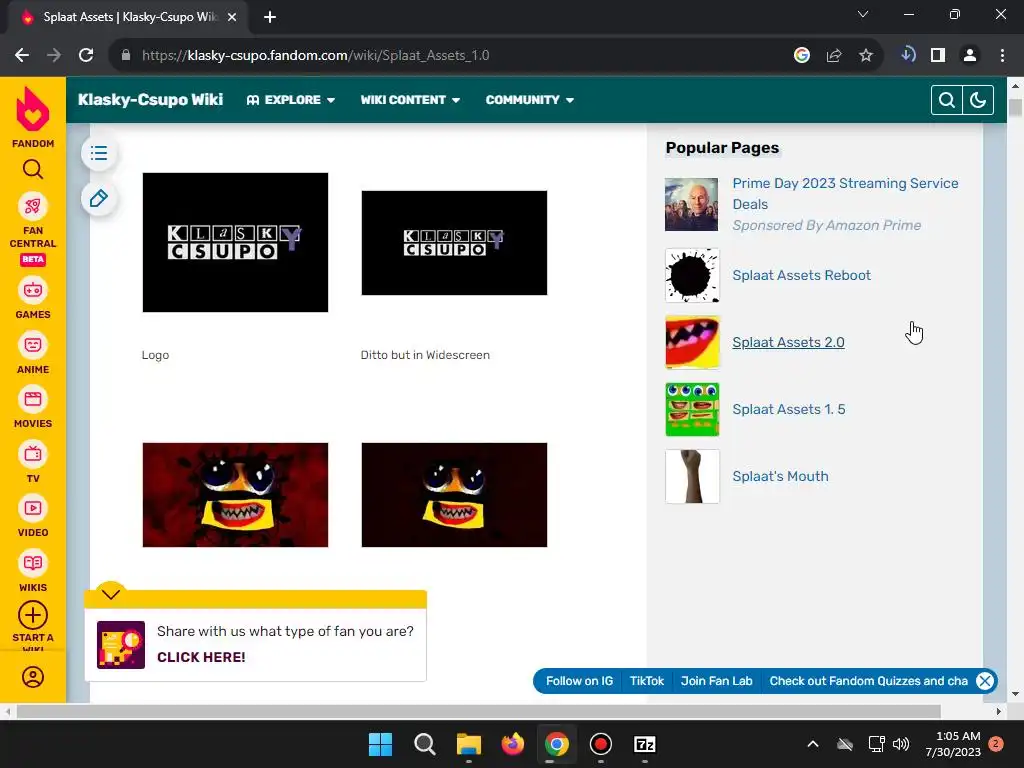This screenshot has height=768, width=1024.
Task: Open the Splaat's Mouth link
Action: point(780,476)
